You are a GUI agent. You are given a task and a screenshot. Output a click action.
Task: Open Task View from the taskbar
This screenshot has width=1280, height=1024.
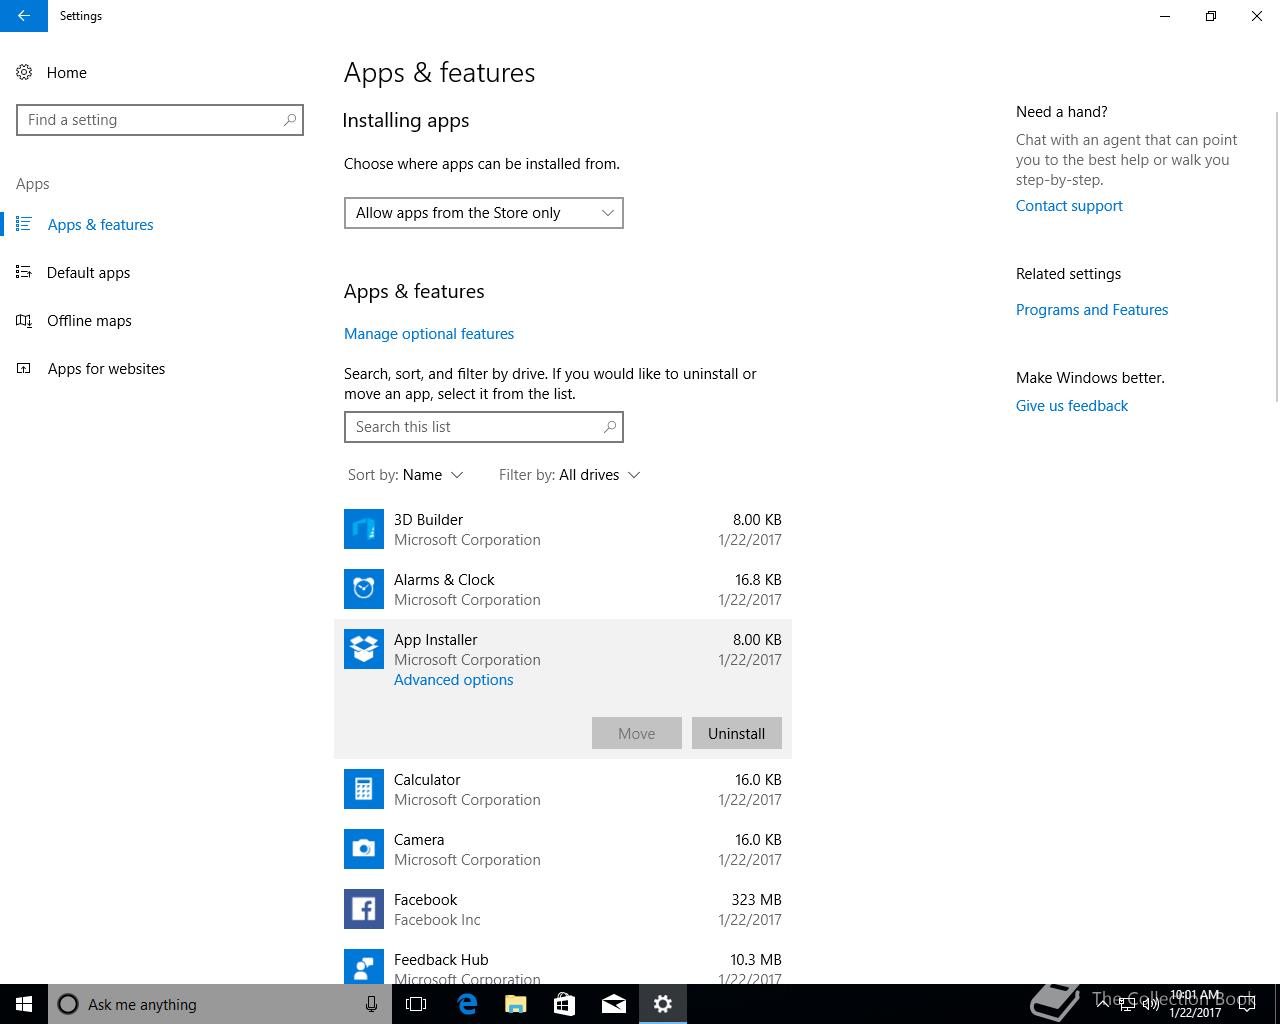(416, 1004)
